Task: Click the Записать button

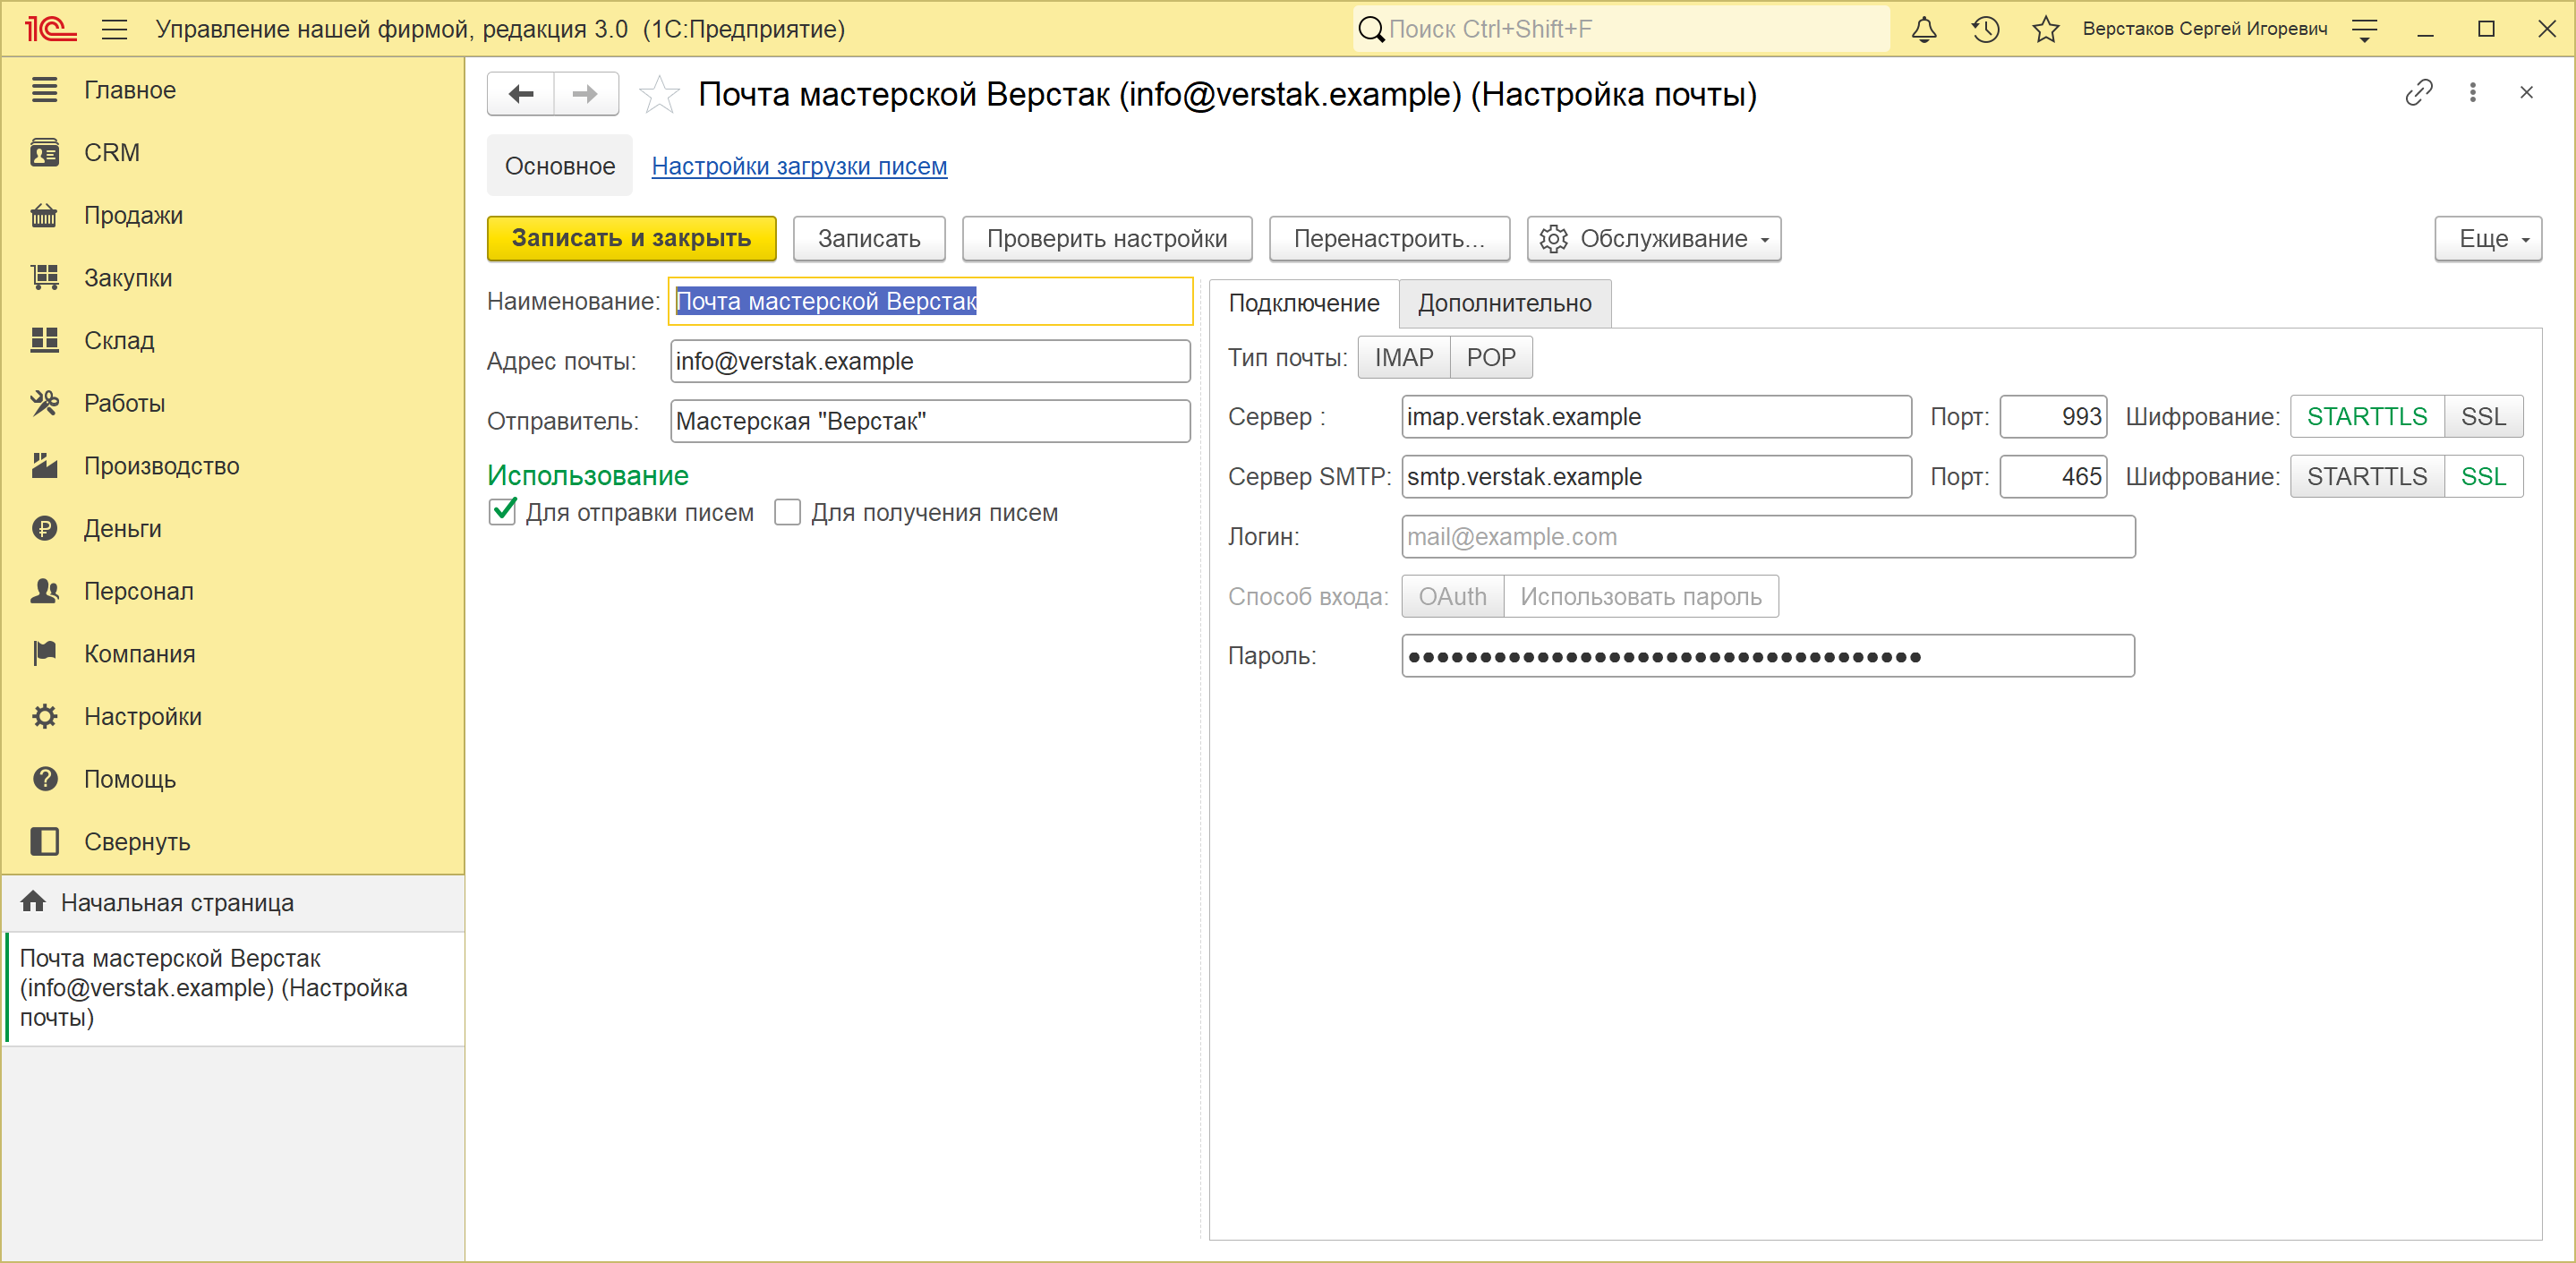Action: coord(869,238)
